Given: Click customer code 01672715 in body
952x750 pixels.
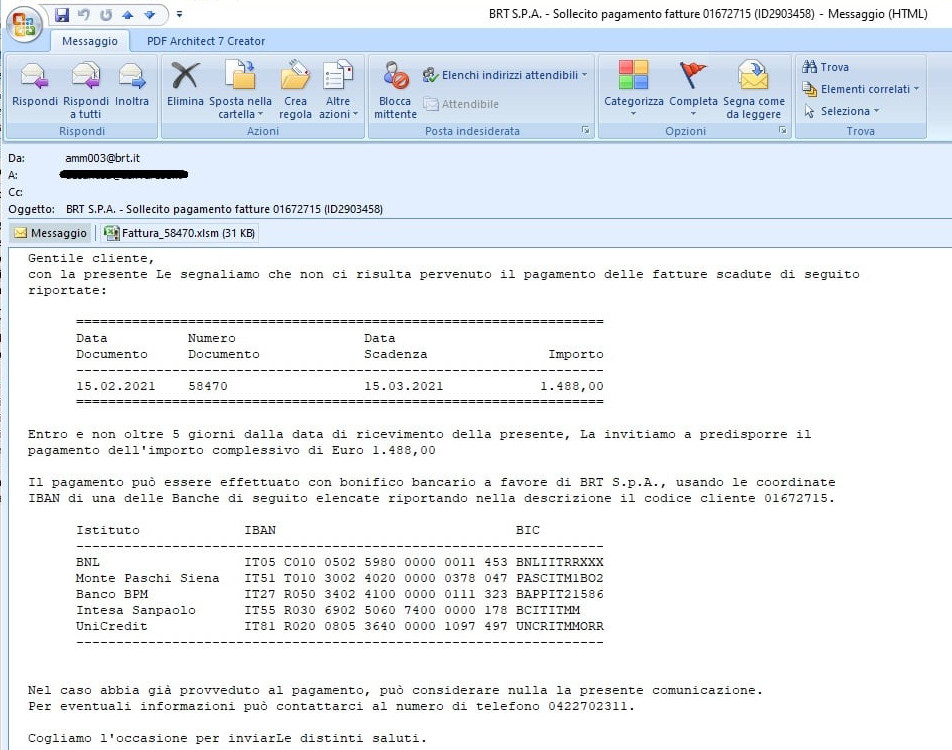Looking at the screenshot, I should pos(795,499).
